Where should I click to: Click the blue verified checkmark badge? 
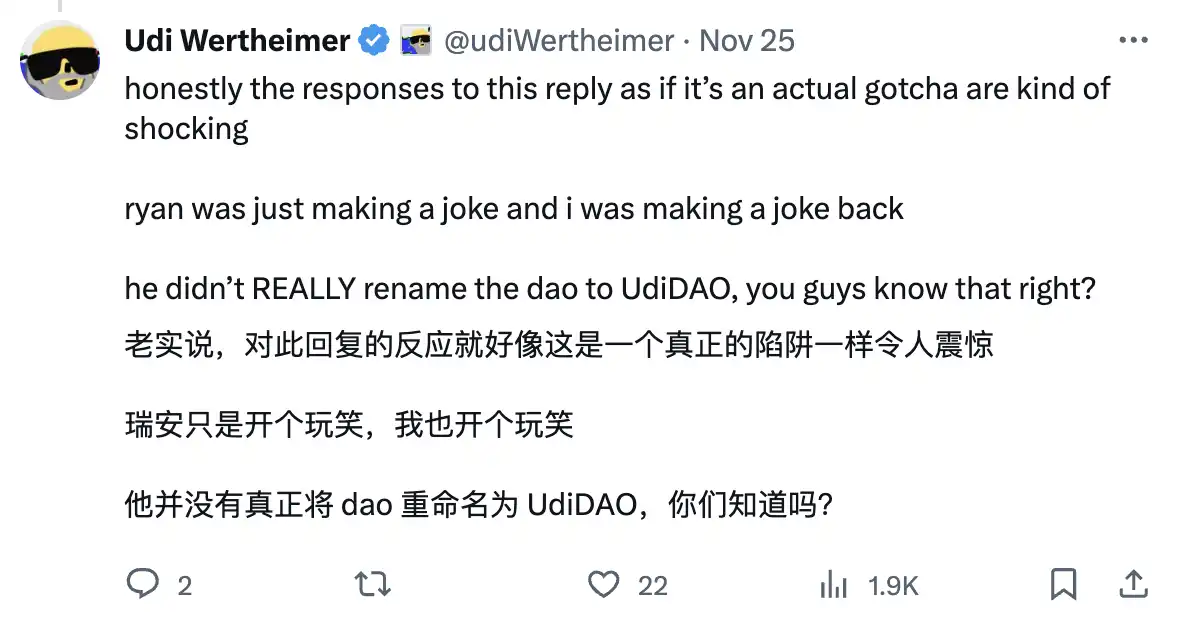coord(374,41)
